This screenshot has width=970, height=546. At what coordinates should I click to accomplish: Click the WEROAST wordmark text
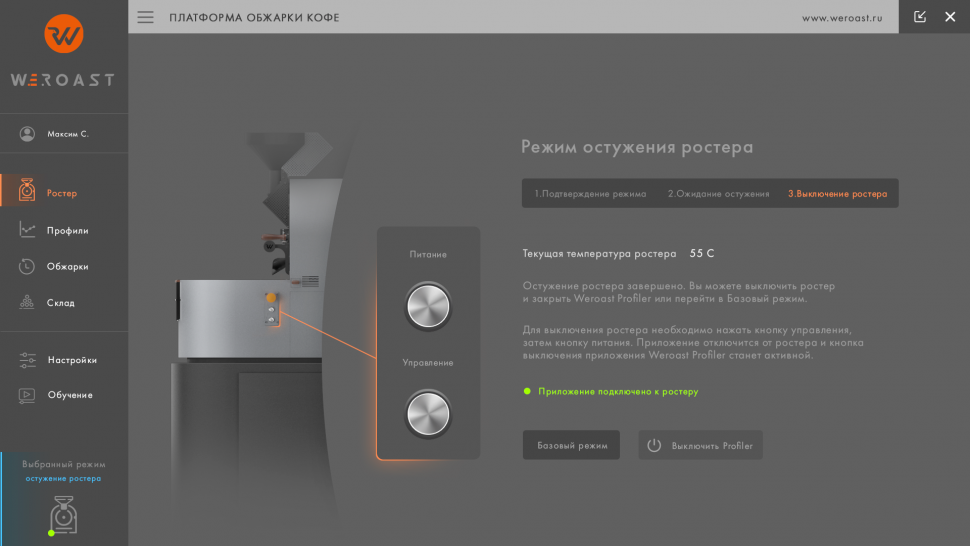point(62,80)
